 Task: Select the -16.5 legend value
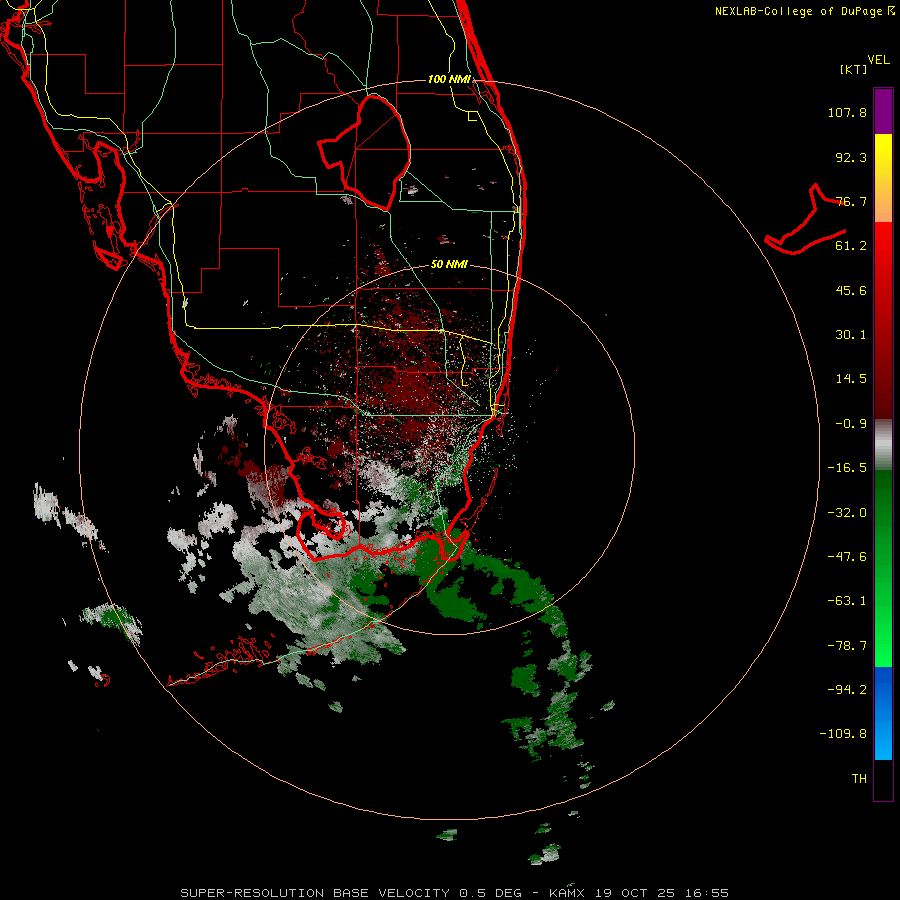coord(847,468)
